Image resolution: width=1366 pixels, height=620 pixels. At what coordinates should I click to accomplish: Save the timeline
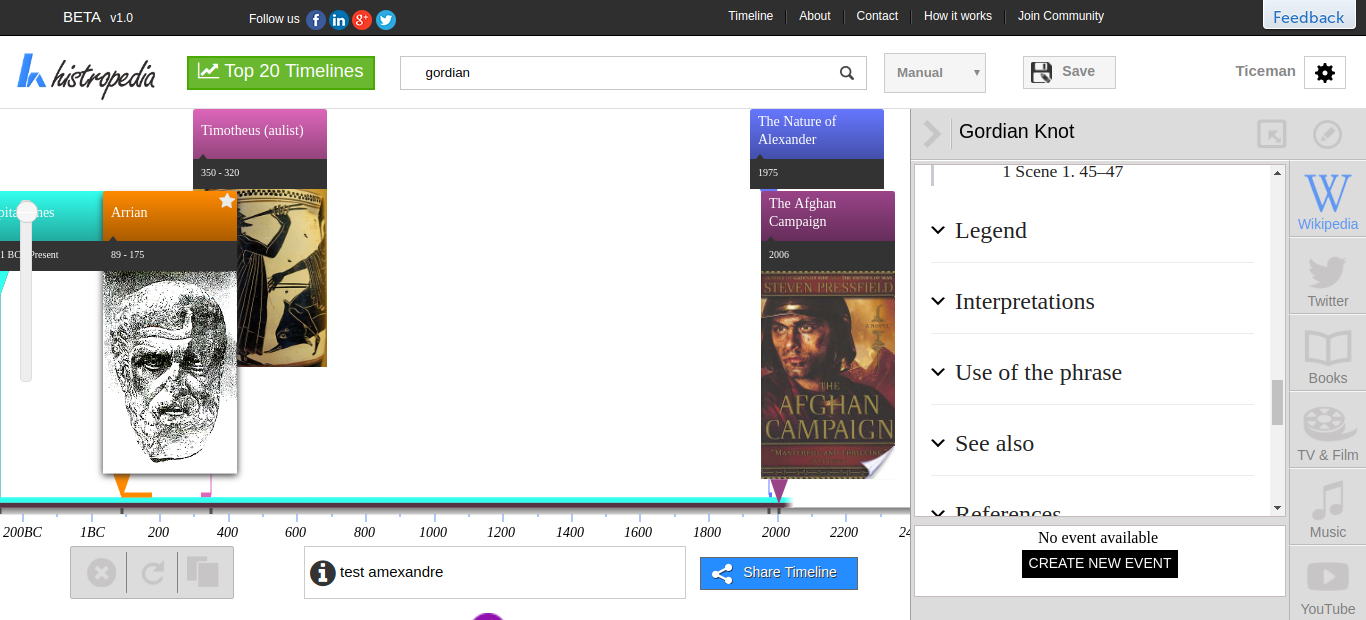click(1069, 72)
